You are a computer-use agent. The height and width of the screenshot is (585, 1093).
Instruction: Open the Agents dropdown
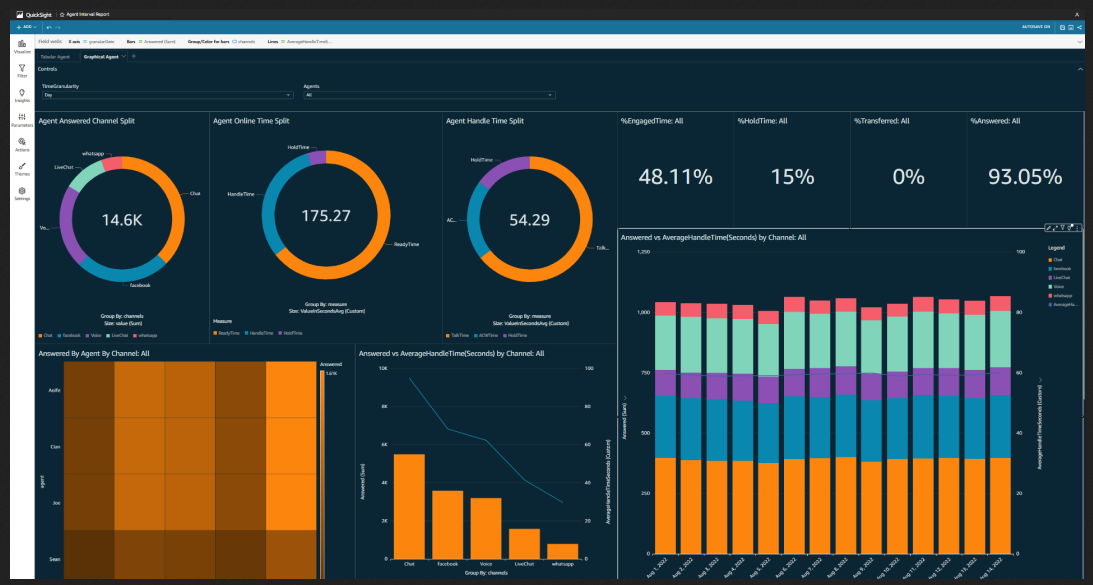tap(429, 95)
